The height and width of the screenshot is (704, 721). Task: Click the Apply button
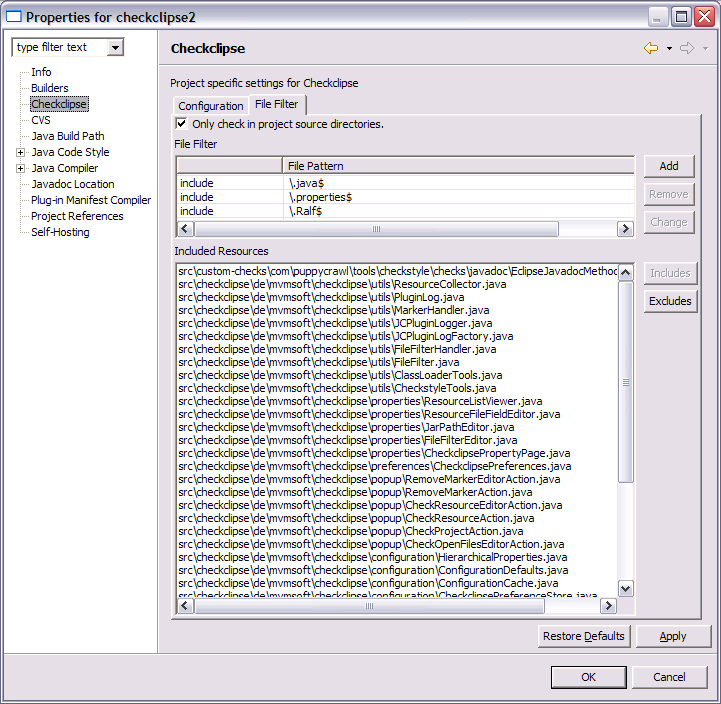coord(673,636)
